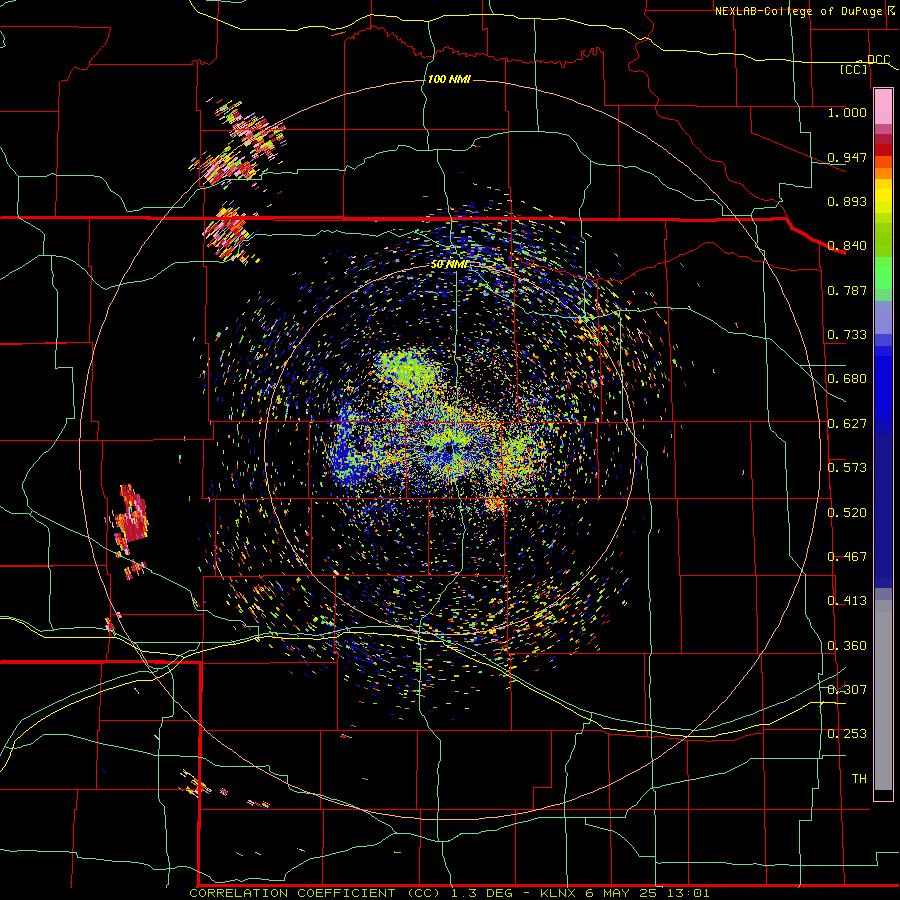
Task: Pick the bright green segment of the color bar
Action: tap(883, 273)
